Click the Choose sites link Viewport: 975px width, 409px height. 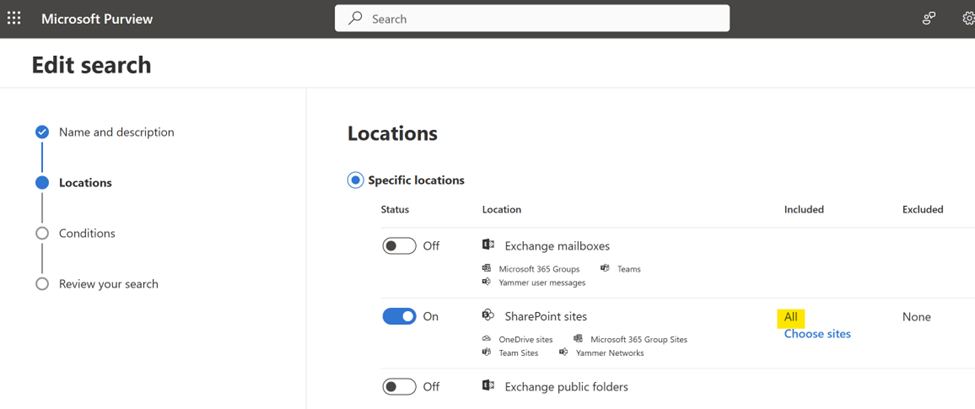[x=817, y=334]
